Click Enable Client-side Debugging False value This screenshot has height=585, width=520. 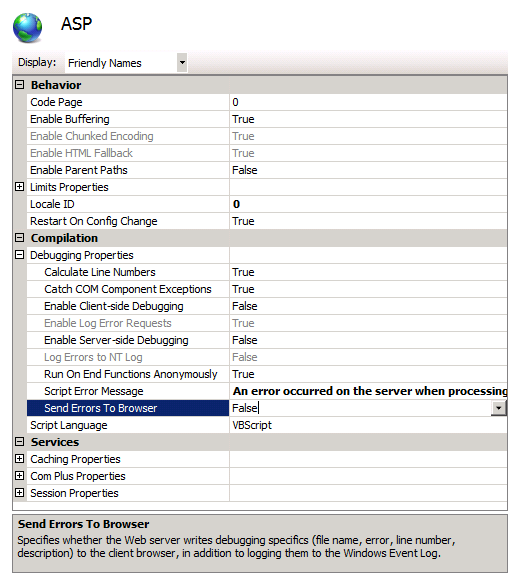point(368,306)
